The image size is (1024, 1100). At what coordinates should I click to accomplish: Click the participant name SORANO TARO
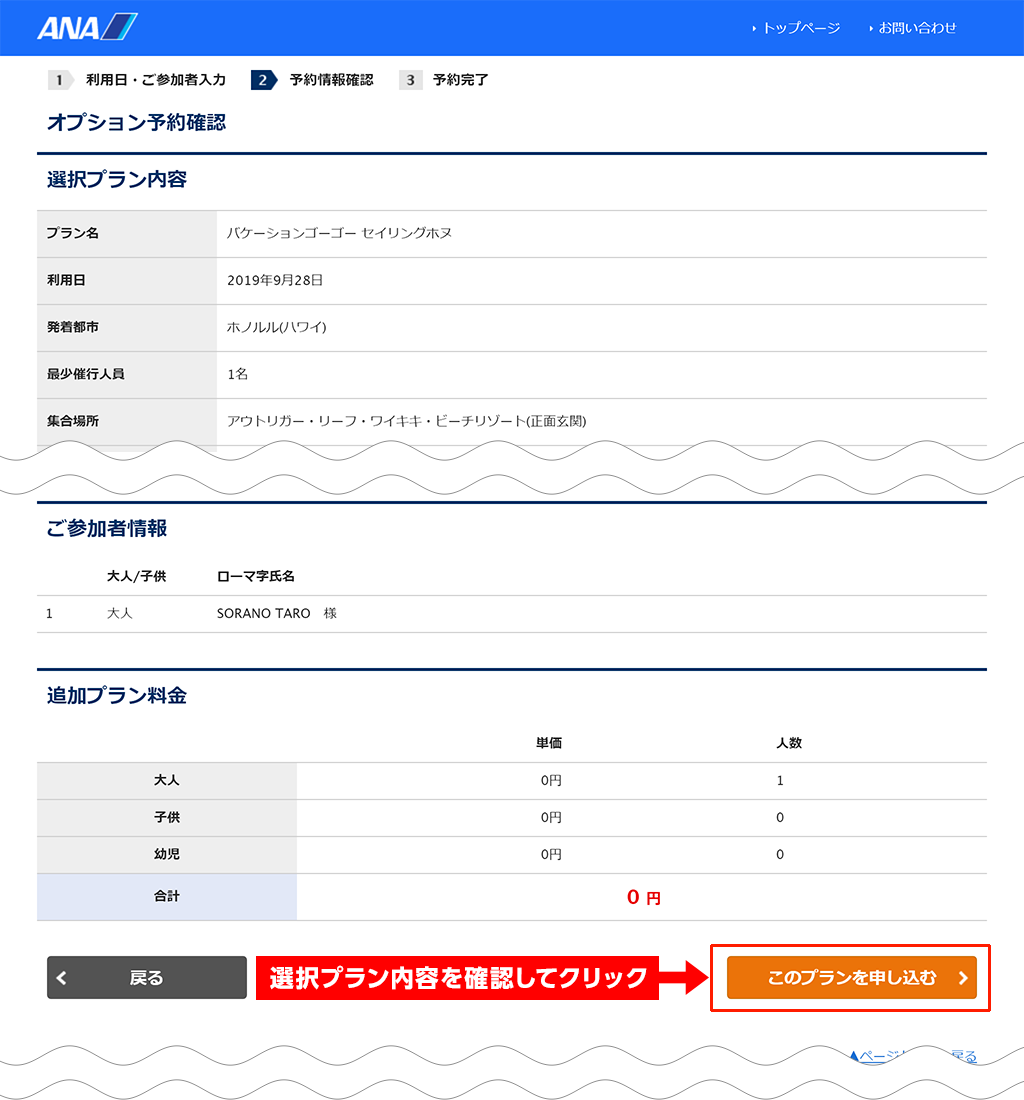click(264, 613)
